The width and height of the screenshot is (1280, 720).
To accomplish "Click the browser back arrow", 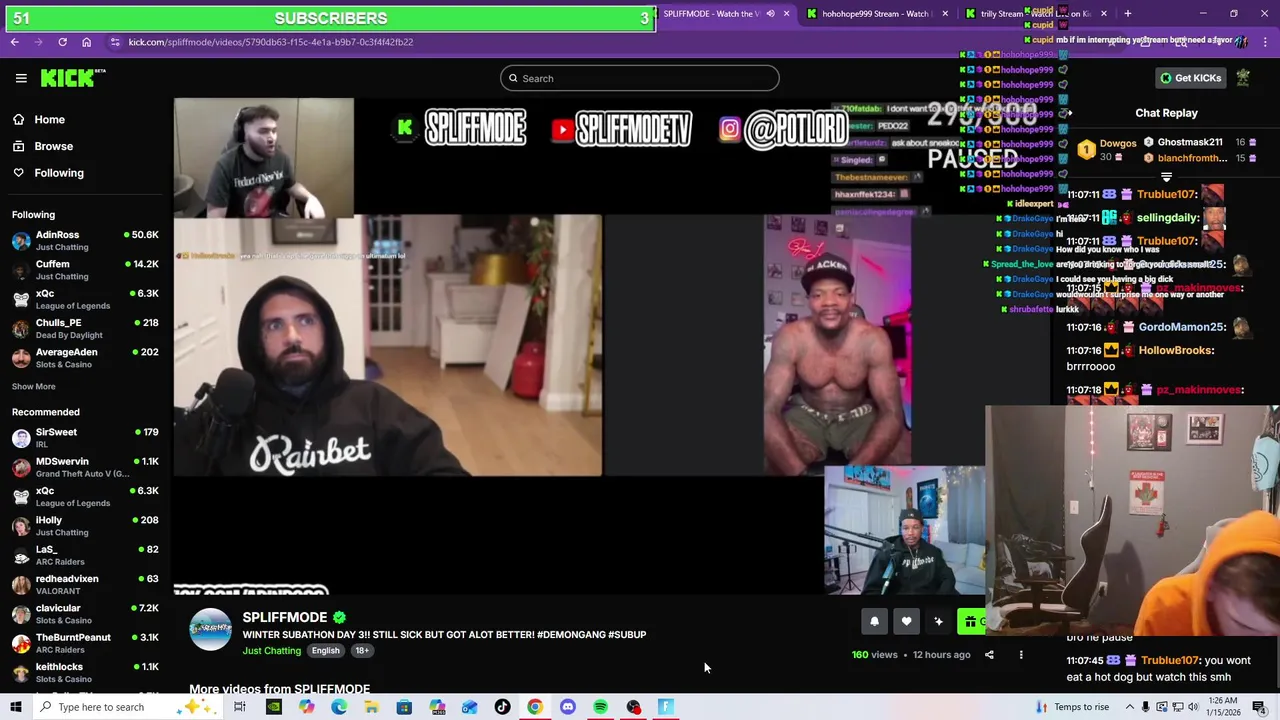I will 15,42.
